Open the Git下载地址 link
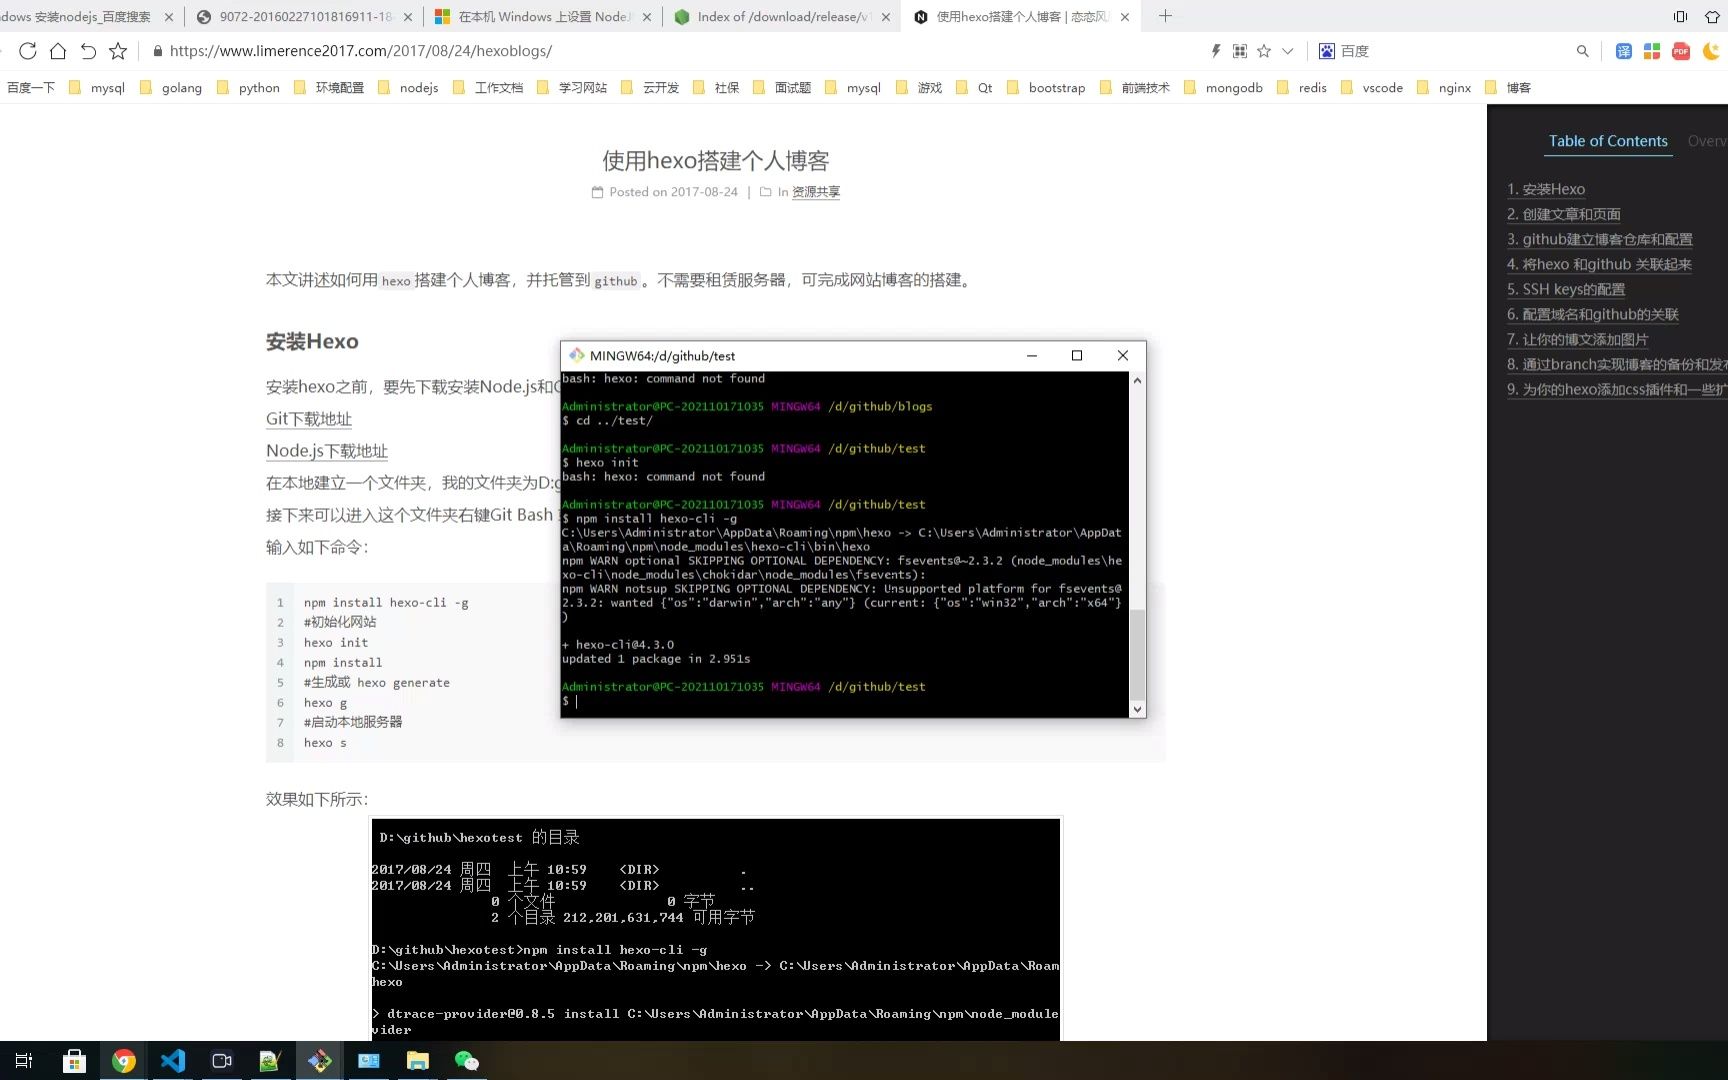Screen dimensions: 1728x1080 pyautogui.click(x=309, y=419)
